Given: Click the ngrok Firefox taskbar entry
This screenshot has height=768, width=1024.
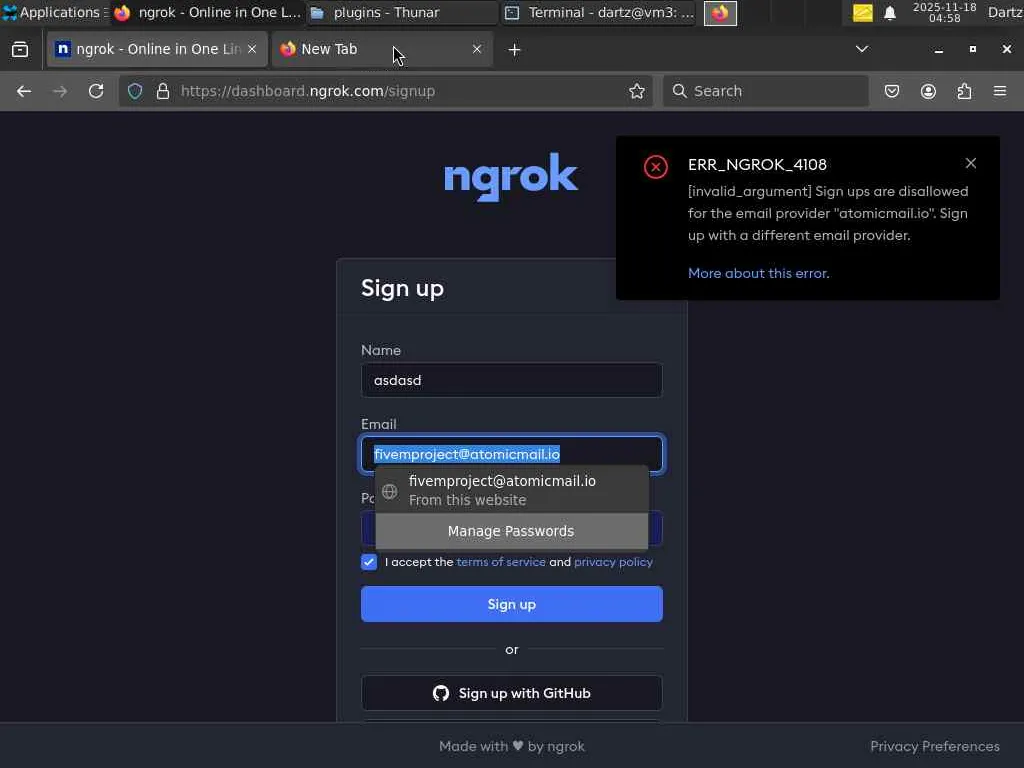Looking at the screenshot, I should point(208,12).
